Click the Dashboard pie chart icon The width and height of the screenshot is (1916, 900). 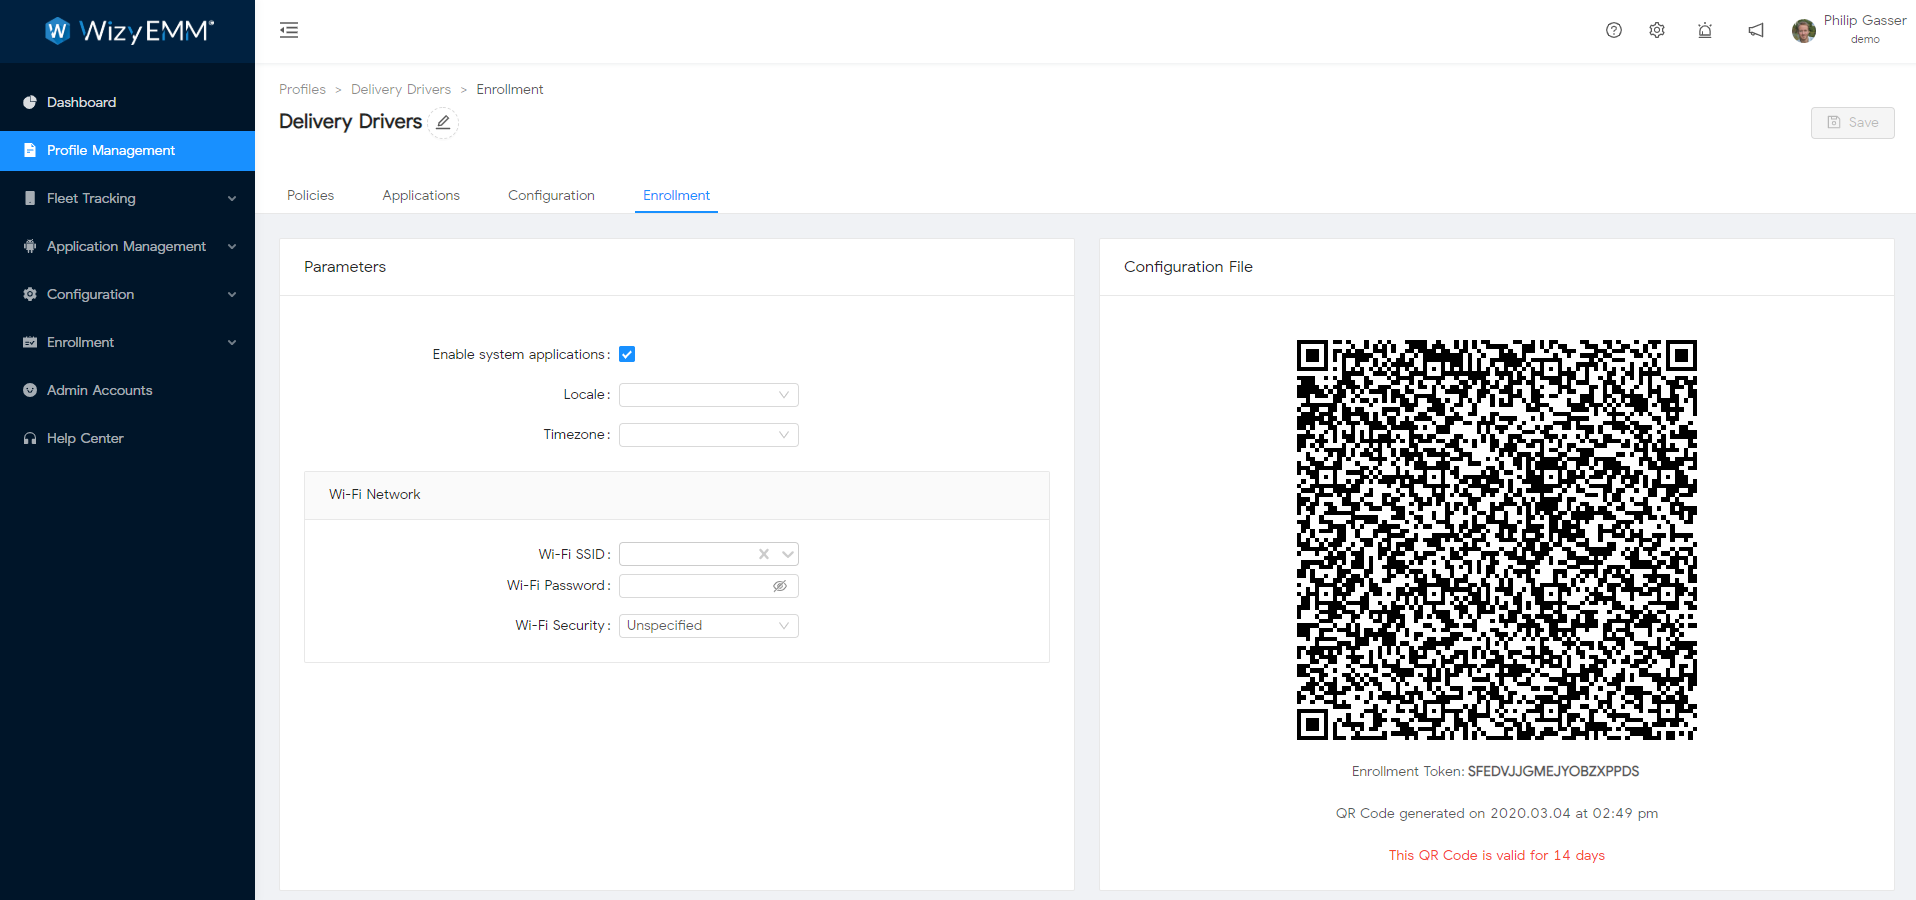(x=30, y=102)
